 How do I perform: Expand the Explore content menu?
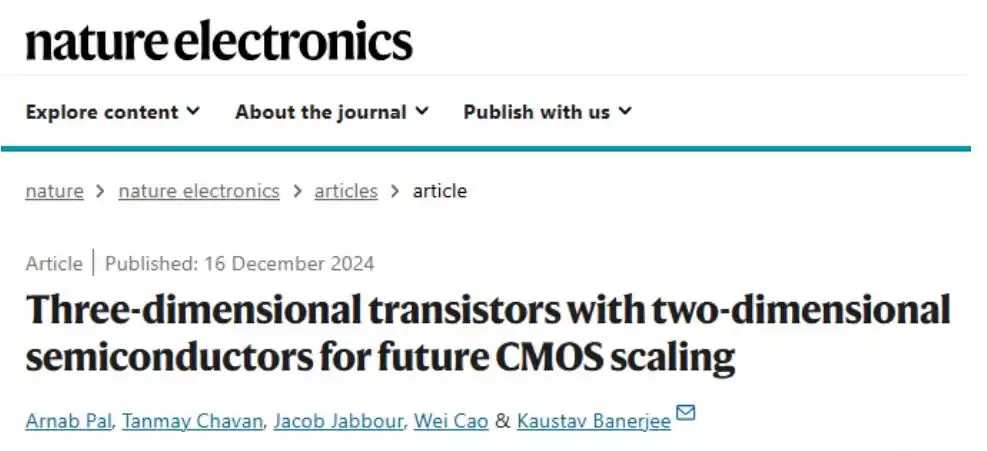click(112, 112)
